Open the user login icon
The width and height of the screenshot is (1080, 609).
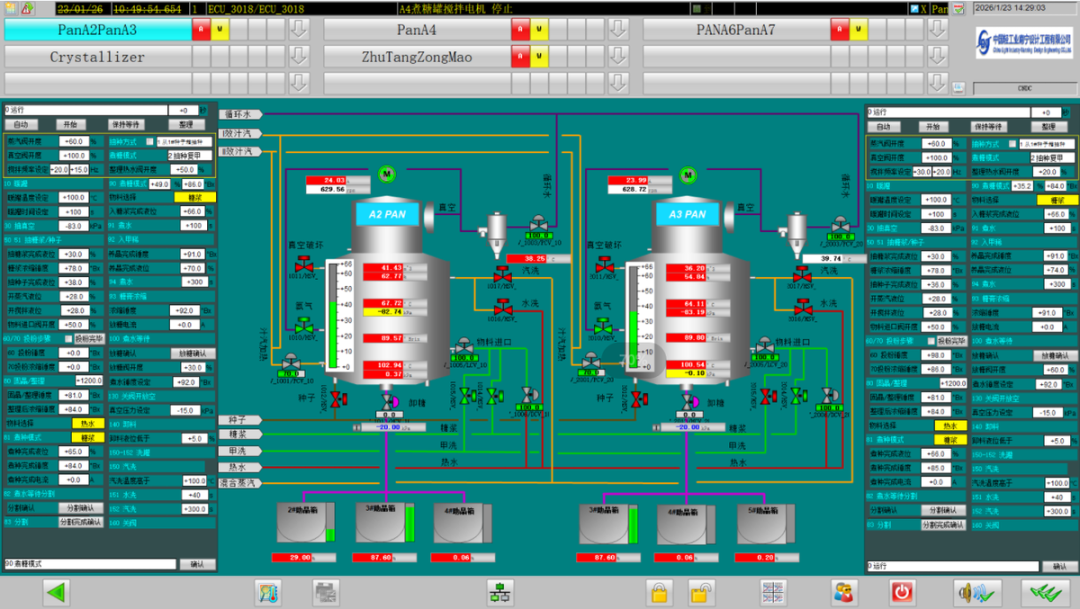[844, 592]
